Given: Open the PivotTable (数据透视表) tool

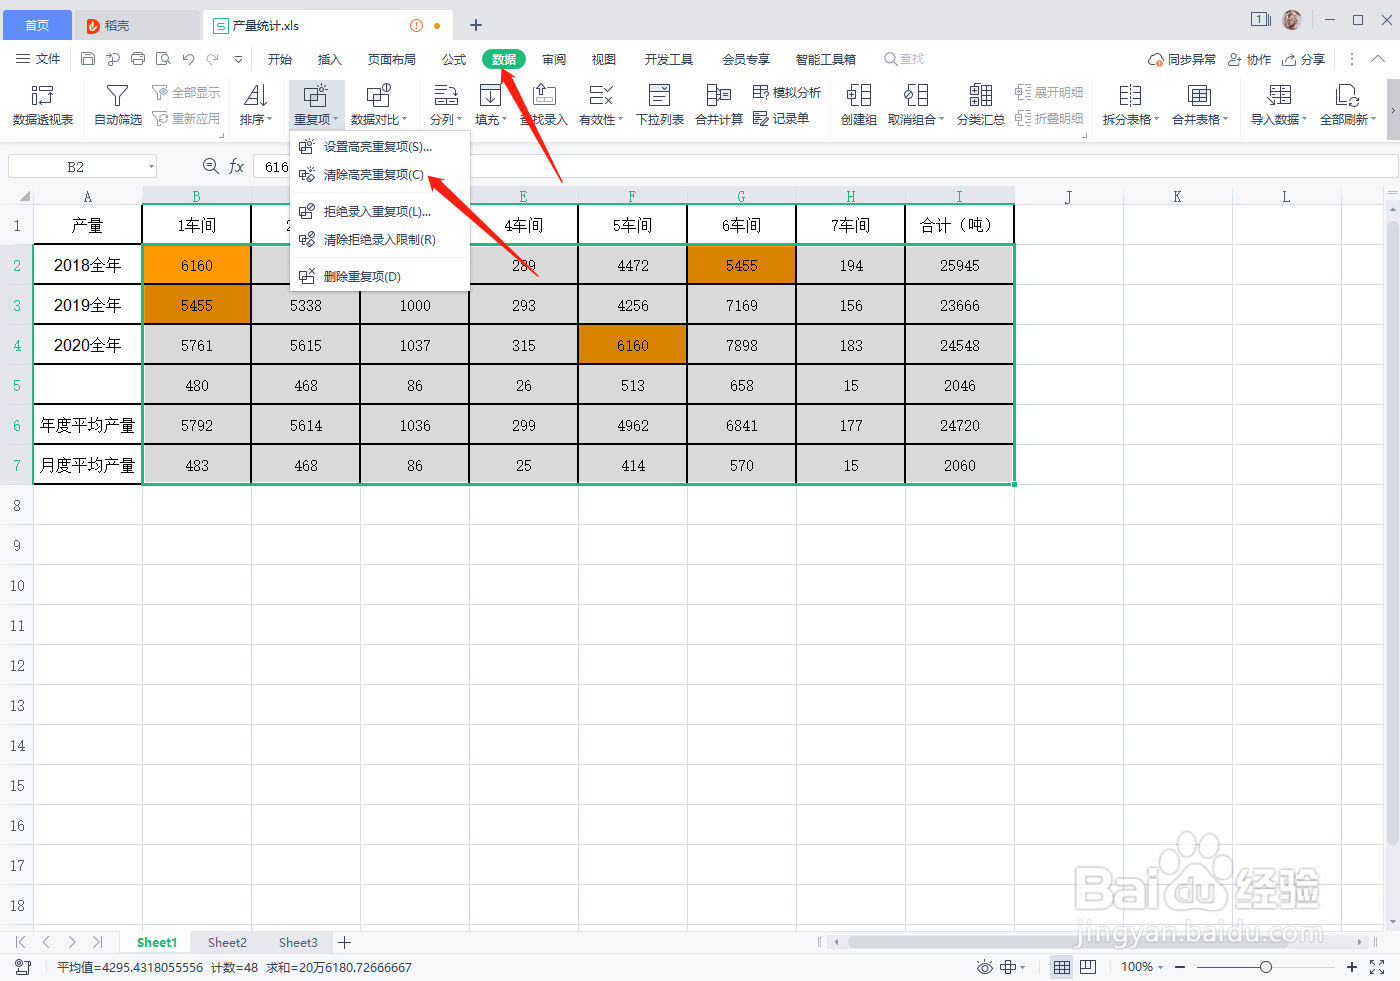Looking at the screenshot, I should pos(42,104).
